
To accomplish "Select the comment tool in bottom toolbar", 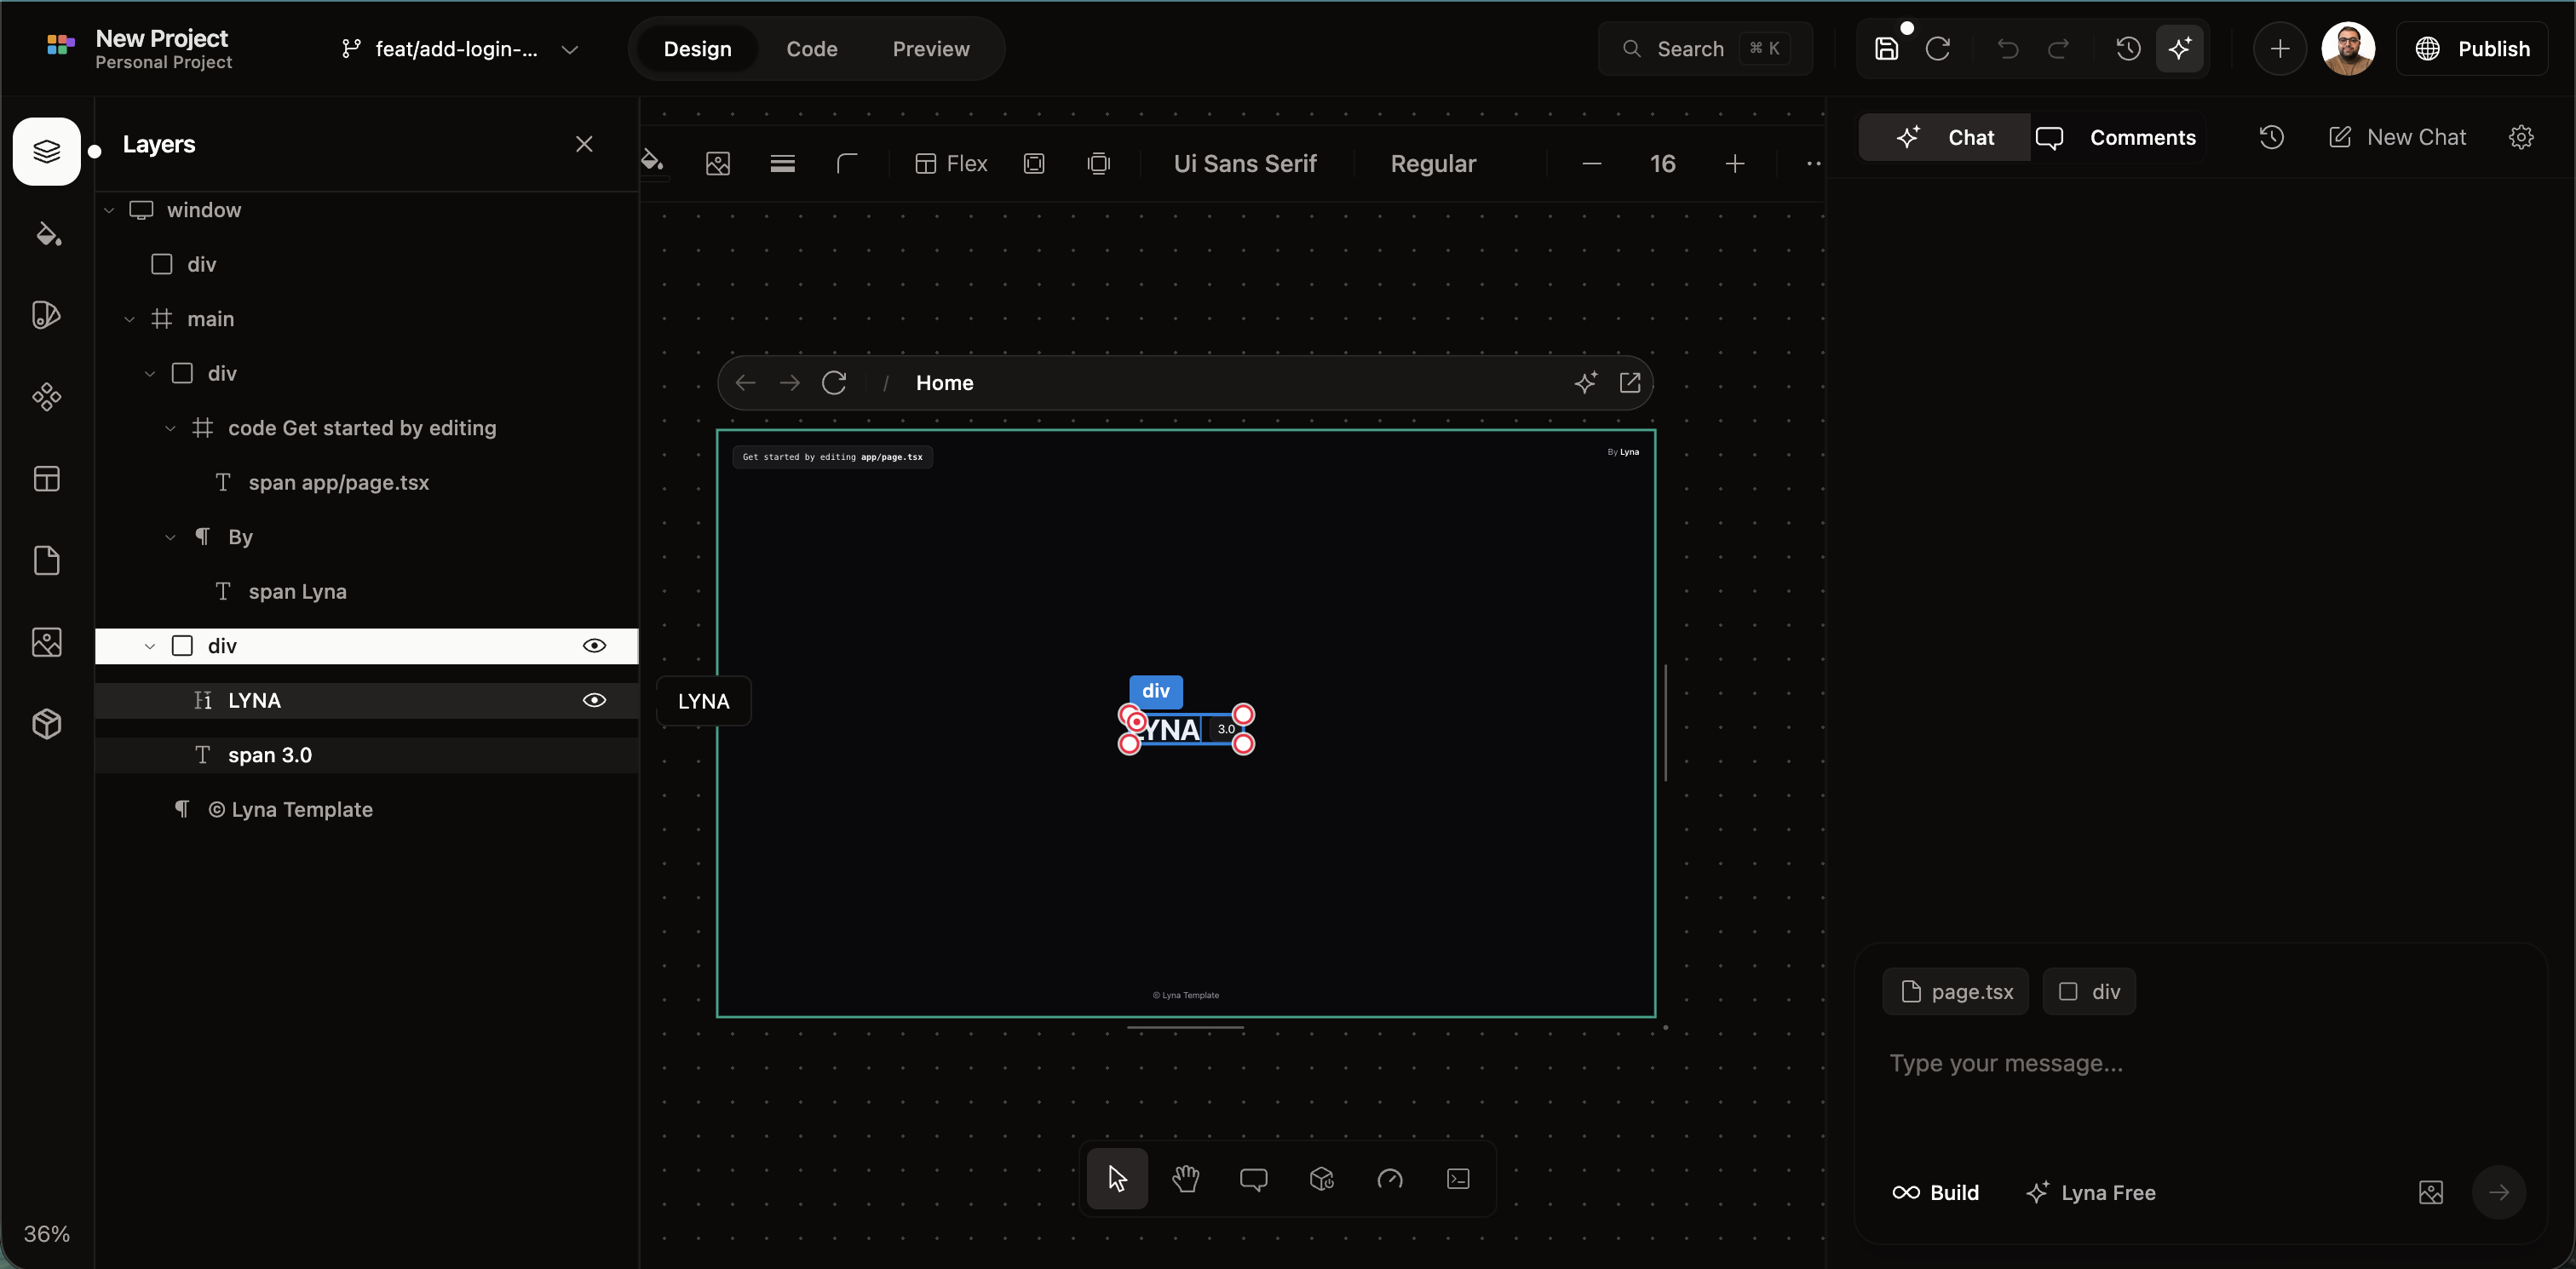I will pos(1254,1180).
